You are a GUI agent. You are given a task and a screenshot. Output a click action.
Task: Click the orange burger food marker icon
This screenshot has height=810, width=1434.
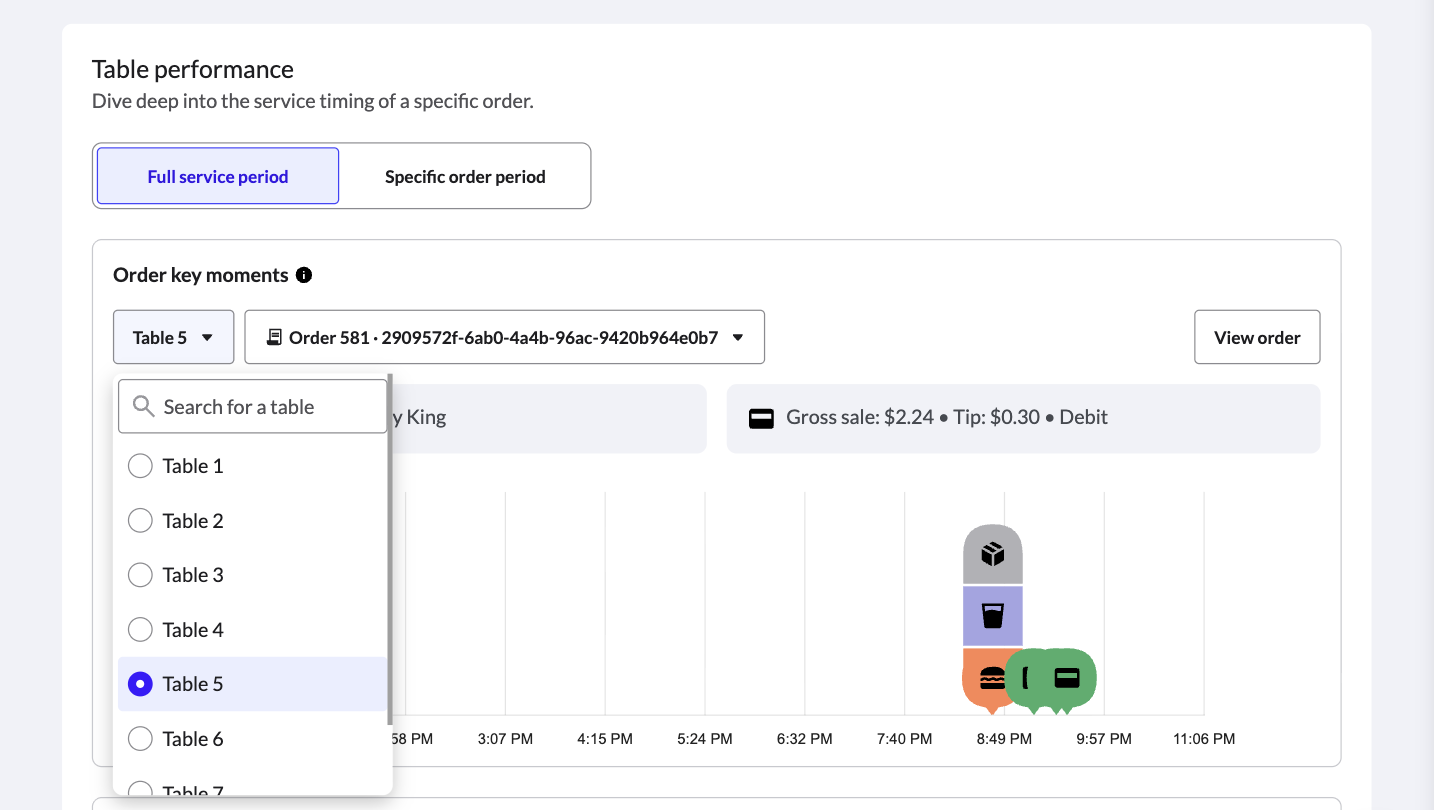pyautogui.click(x=990, y=678)
